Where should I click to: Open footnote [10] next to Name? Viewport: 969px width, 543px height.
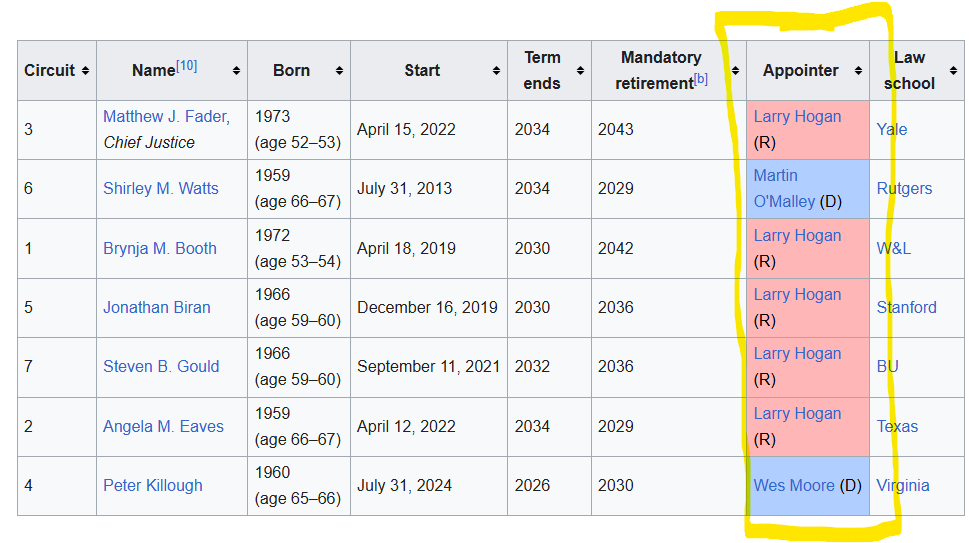(x=187, y=65)
